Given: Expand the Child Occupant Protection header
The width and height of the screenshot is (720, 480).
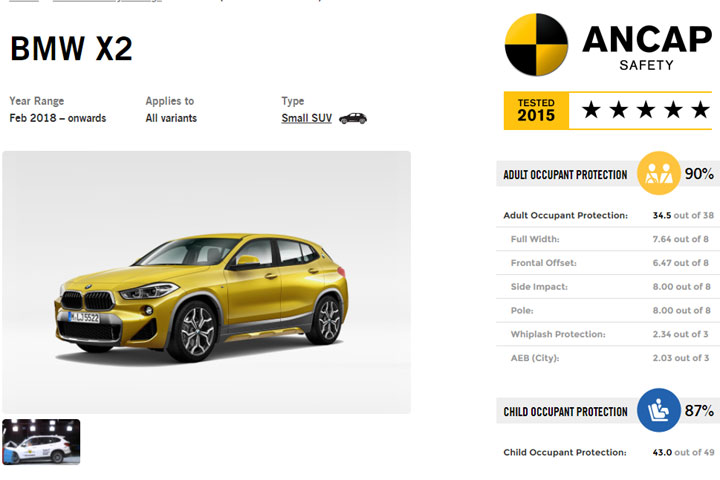Looking at the screenshot, I should point(566,411).
